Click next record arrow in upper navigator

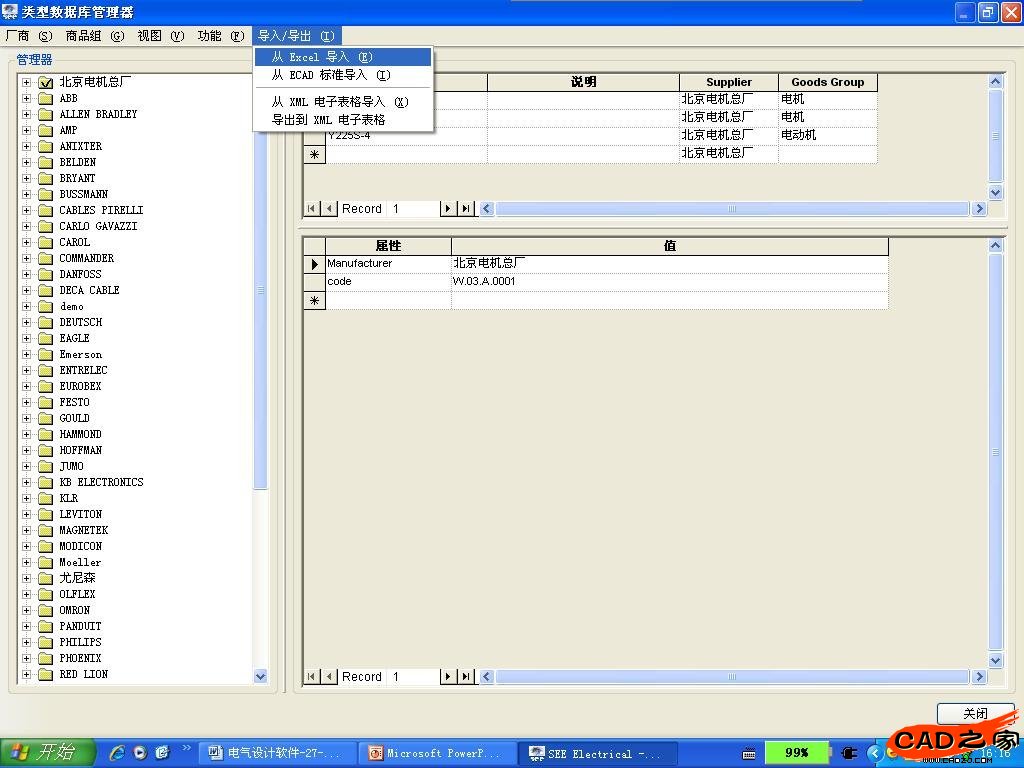pos(448,209)
